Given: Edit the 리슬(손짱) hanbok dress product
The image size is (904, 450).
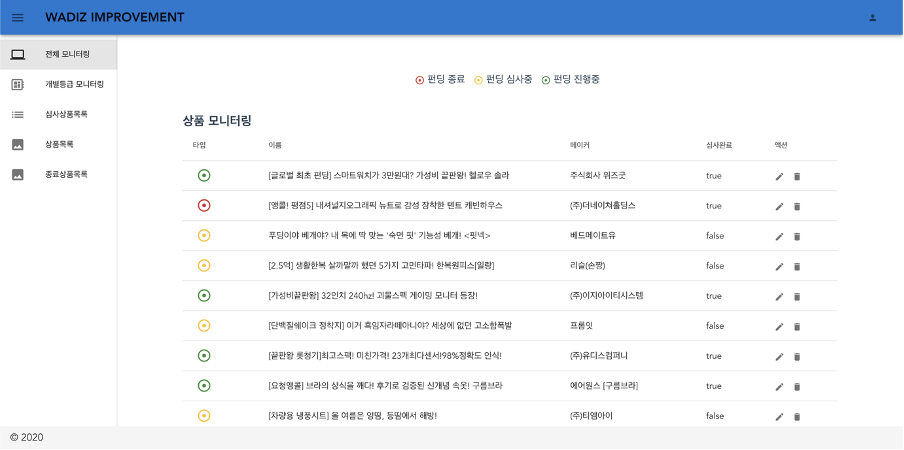Looking at the screenshot, I should tap(779, 266).
